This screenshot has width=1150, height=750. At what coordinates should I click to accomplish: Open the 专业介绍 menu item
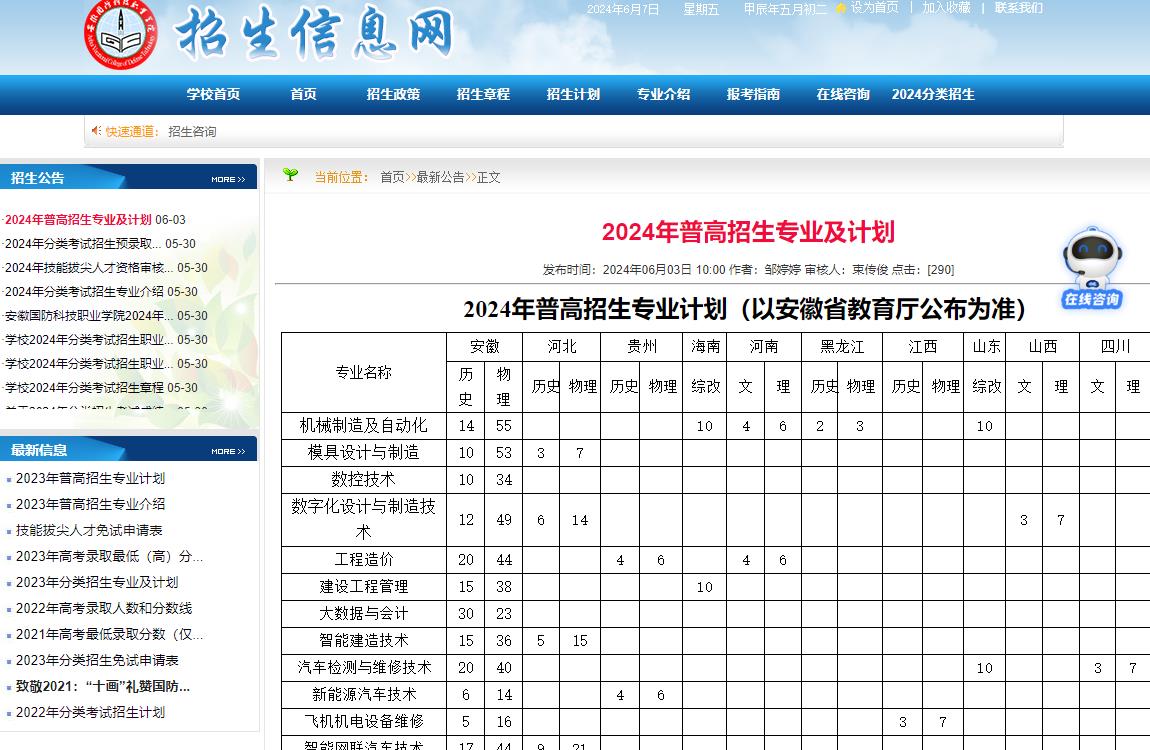pos(664,94)
